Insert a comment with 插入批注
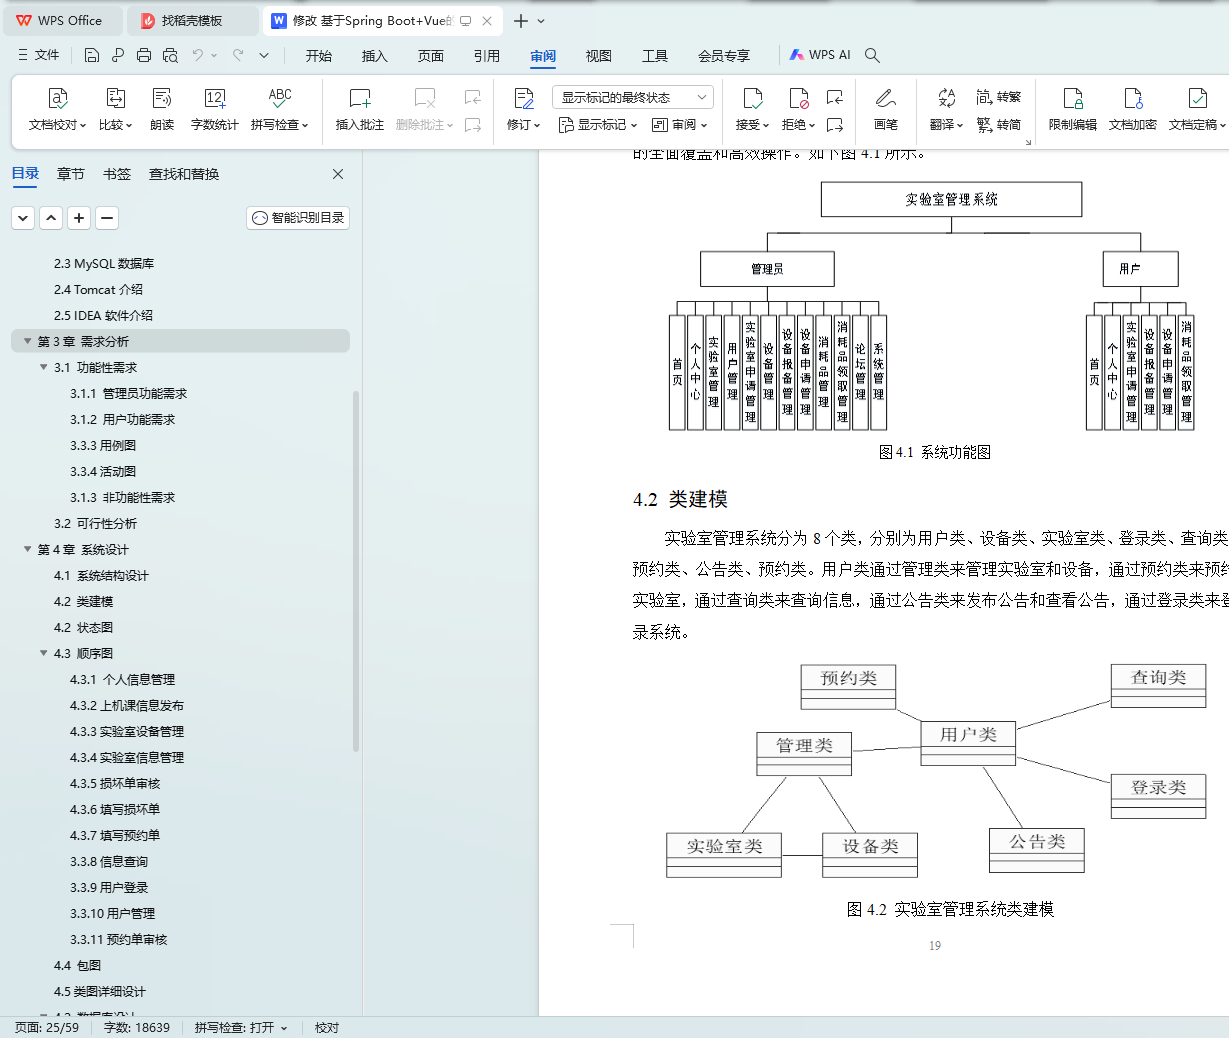The height and width of the screenshot is (1038, 1229). (360, 110)
